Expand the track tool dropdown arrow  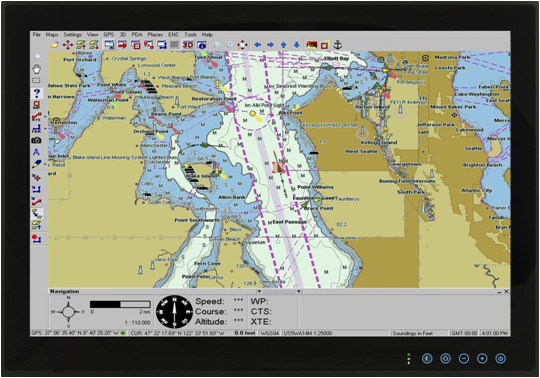45,129
